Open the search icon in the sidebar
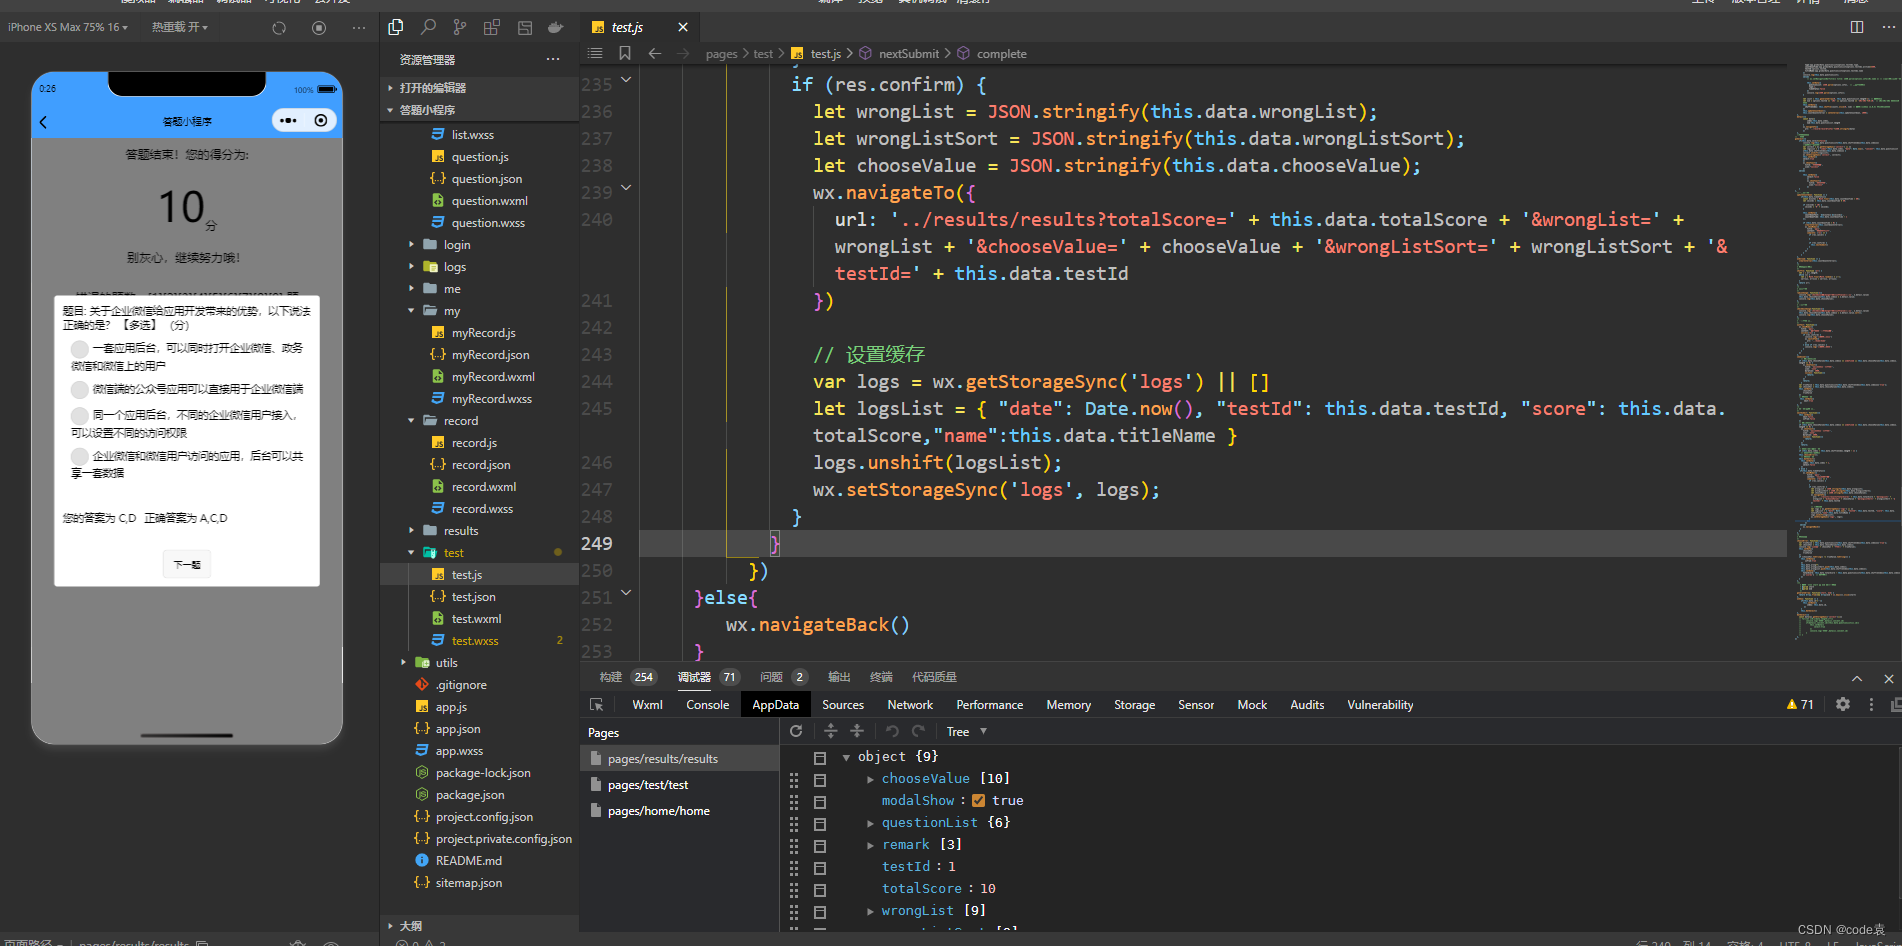This screenshot has height=946, width=1902. click(428, 27)
